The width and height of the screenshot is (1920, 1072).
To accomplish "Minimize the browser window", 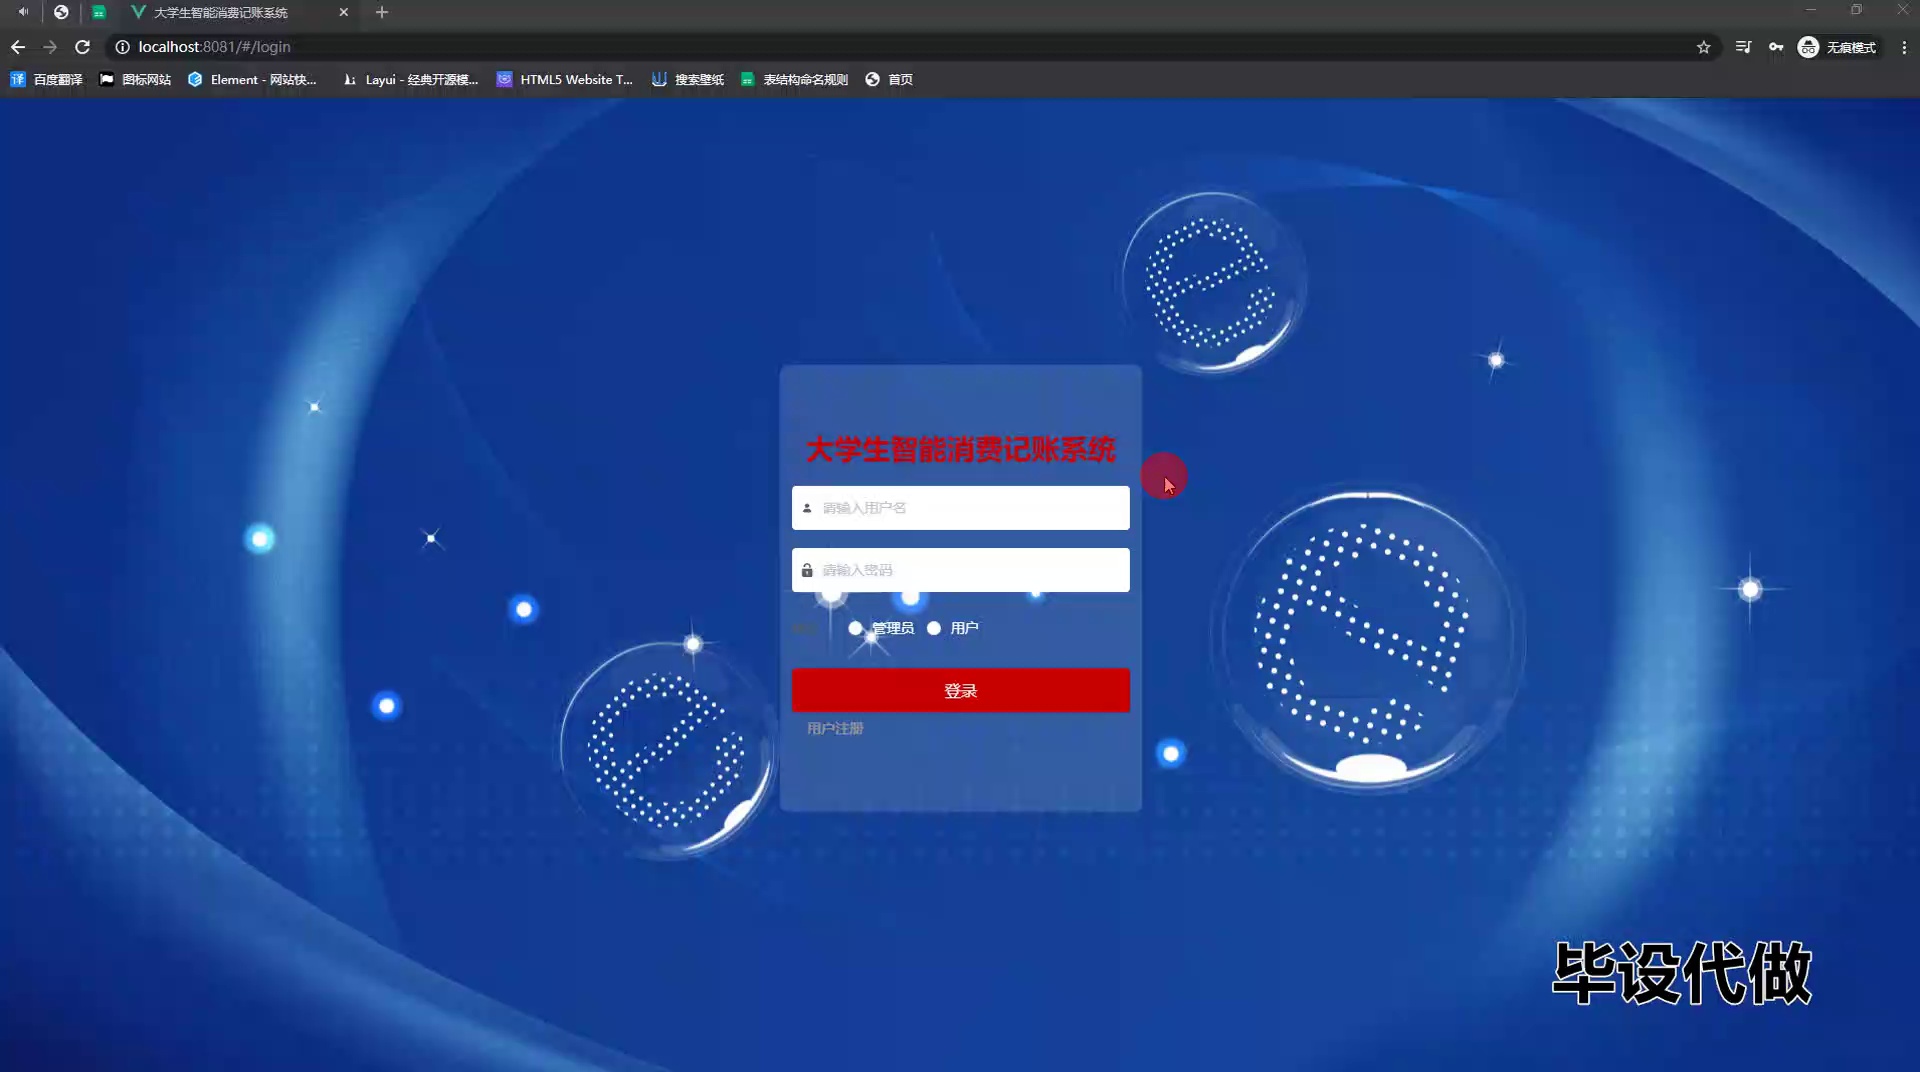I will point(1810,10).
